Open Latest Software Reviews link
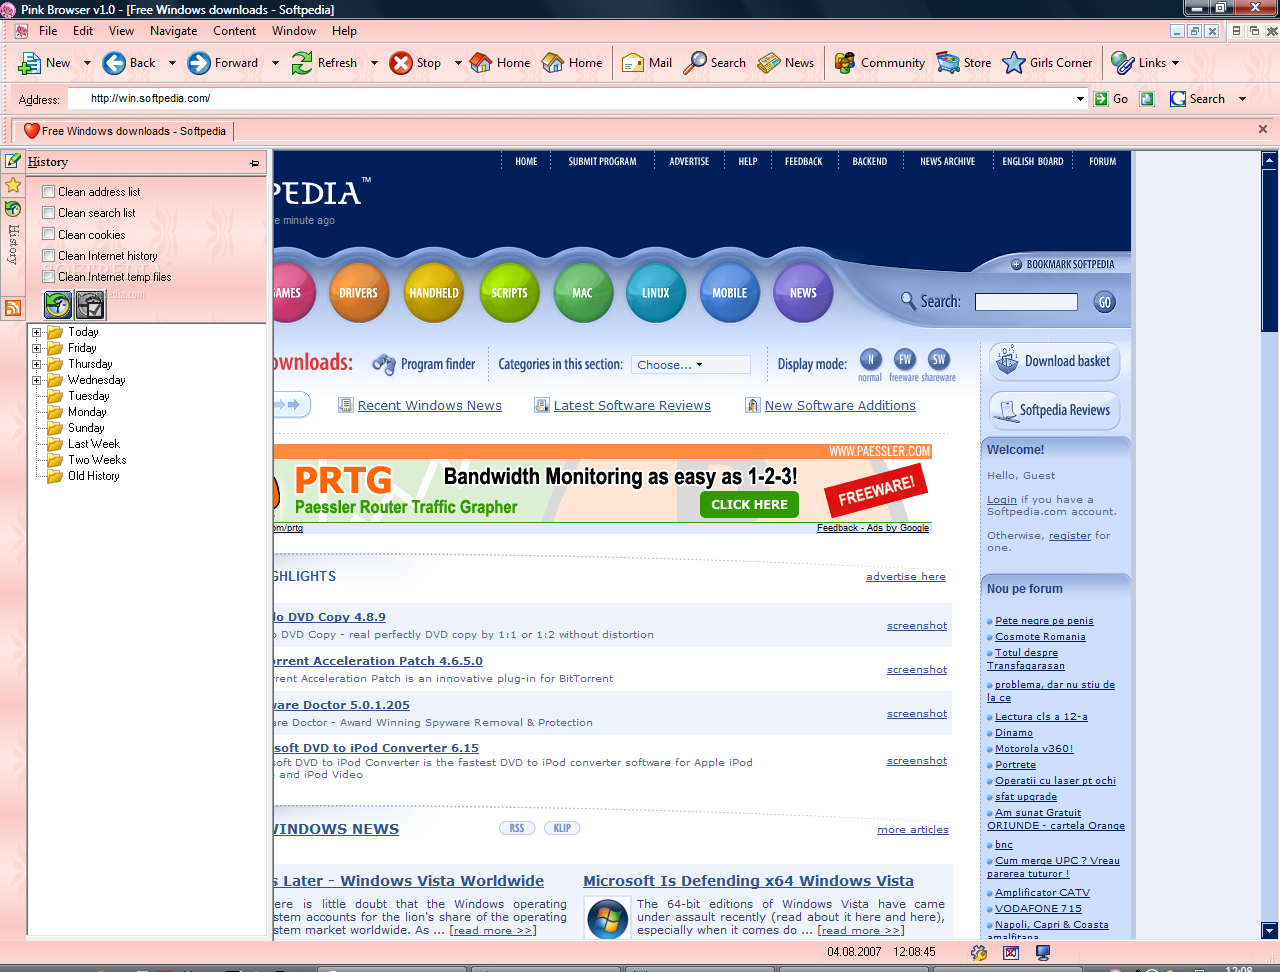The height and width of the screenshot is (972, 1280). point(632,405)
